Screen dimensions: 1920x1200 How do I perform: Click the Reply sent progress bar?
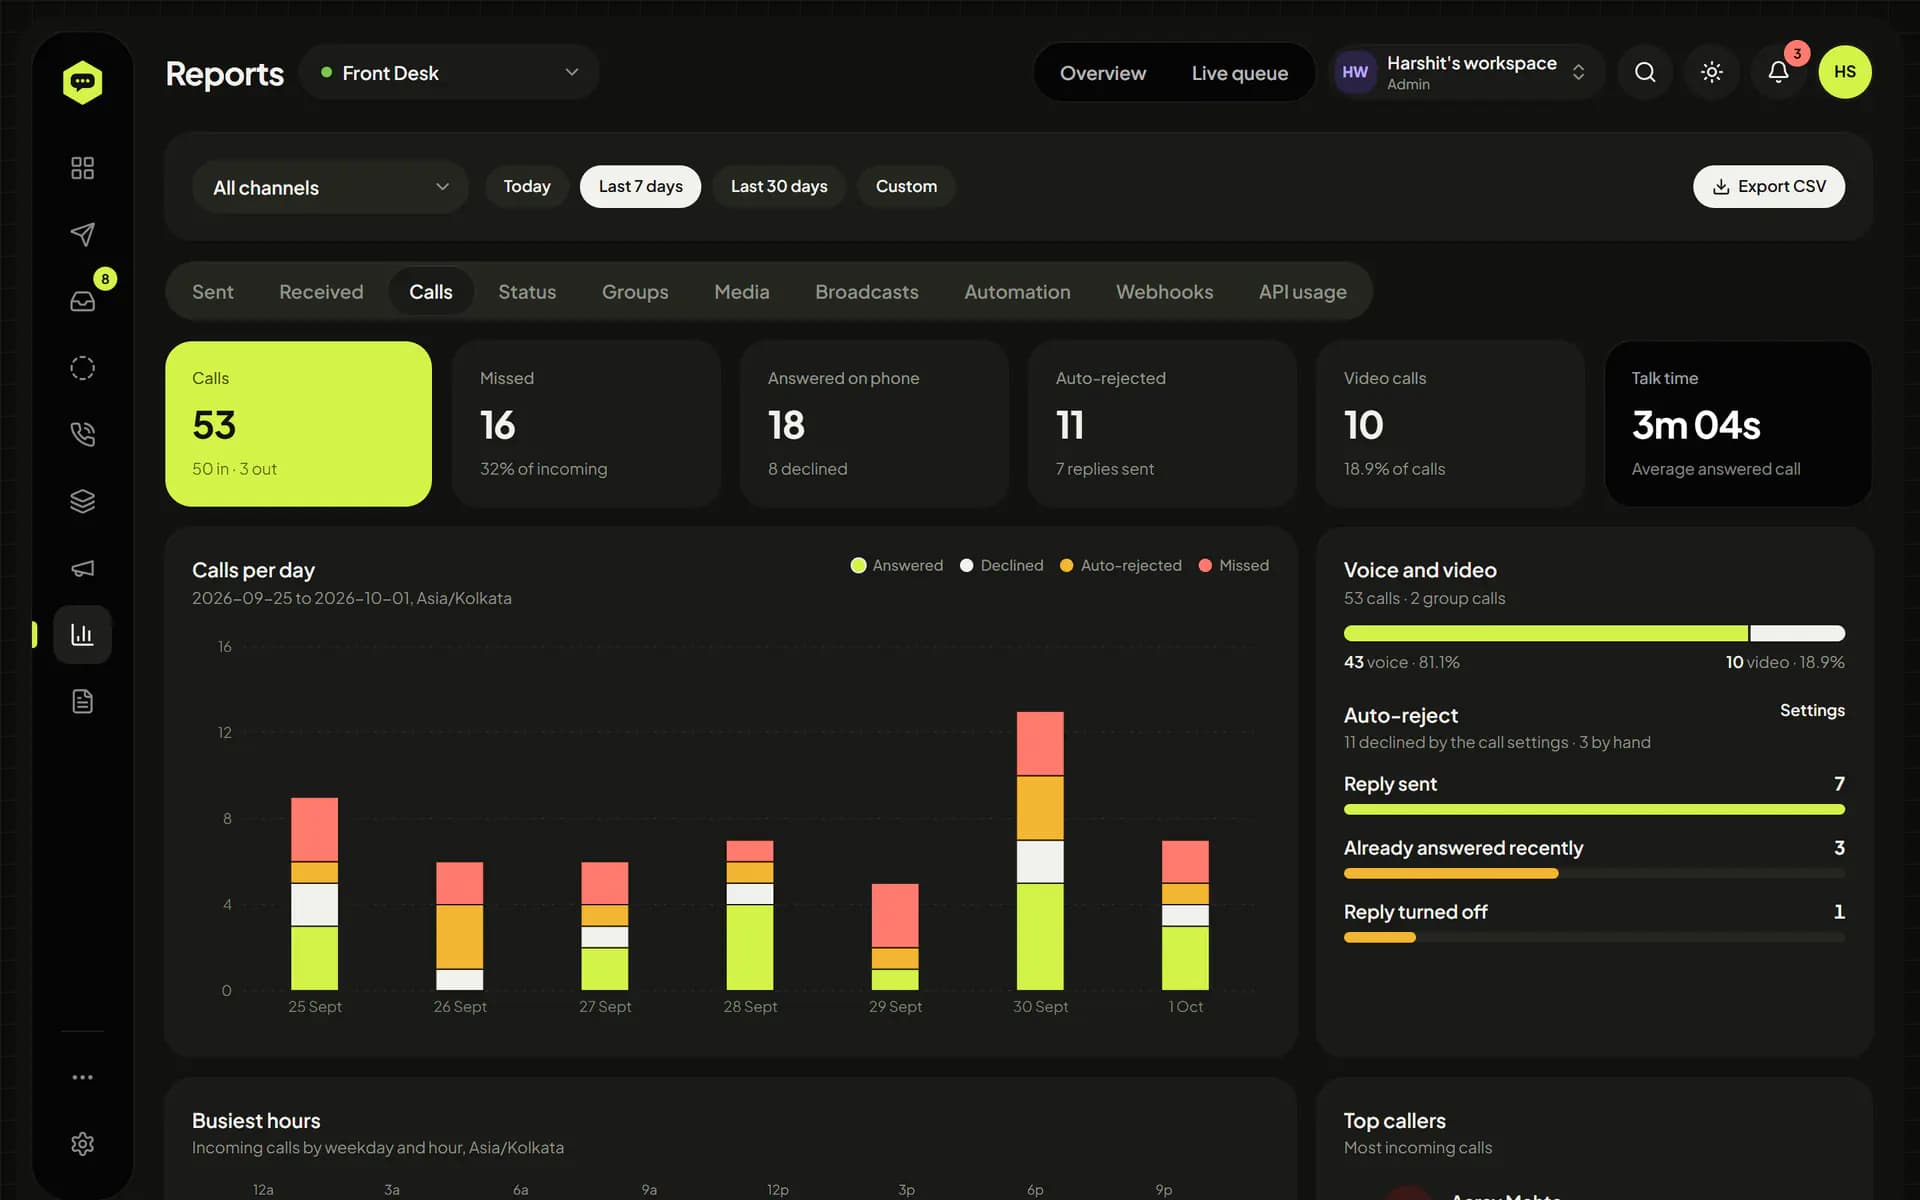pyautogui.click(x=1594, y=809)
